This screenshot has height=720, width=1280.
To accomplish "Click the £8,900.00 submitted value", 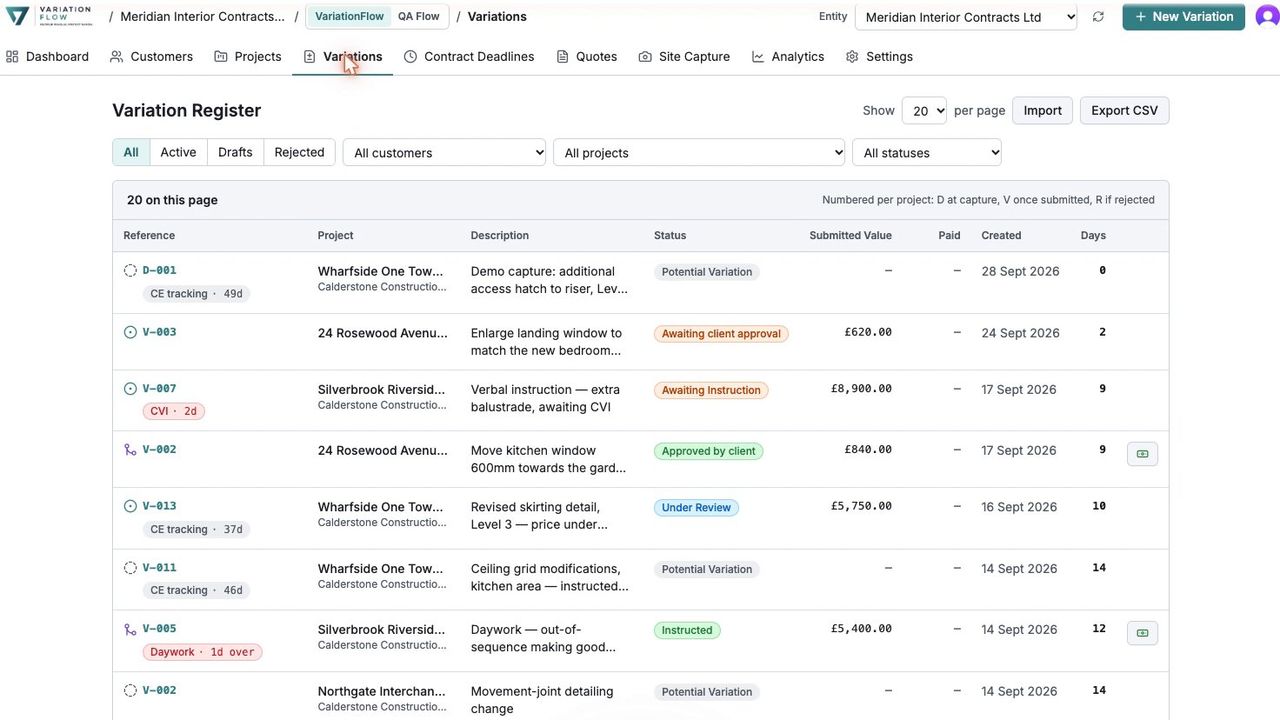I will pos(861,389).
